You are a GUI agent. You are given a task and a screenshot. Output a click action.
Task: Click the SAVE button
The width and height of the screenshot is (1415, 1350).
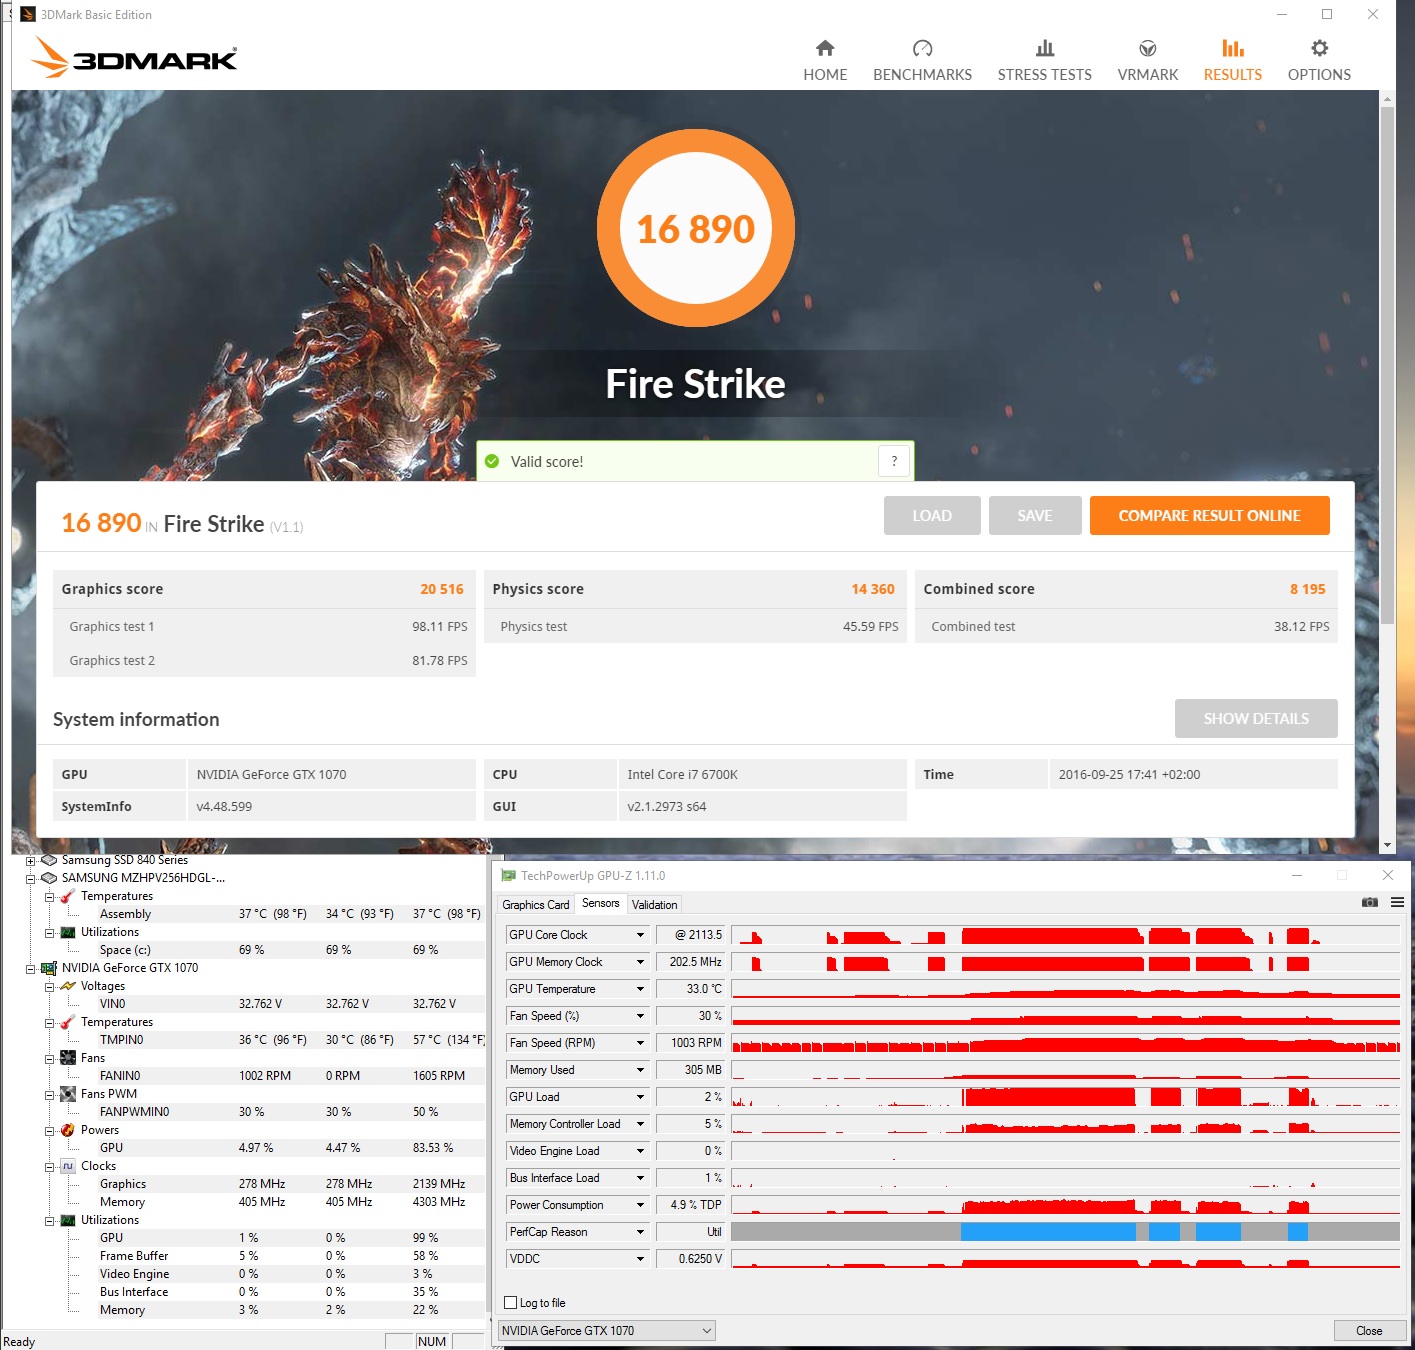click(1035, 515)
